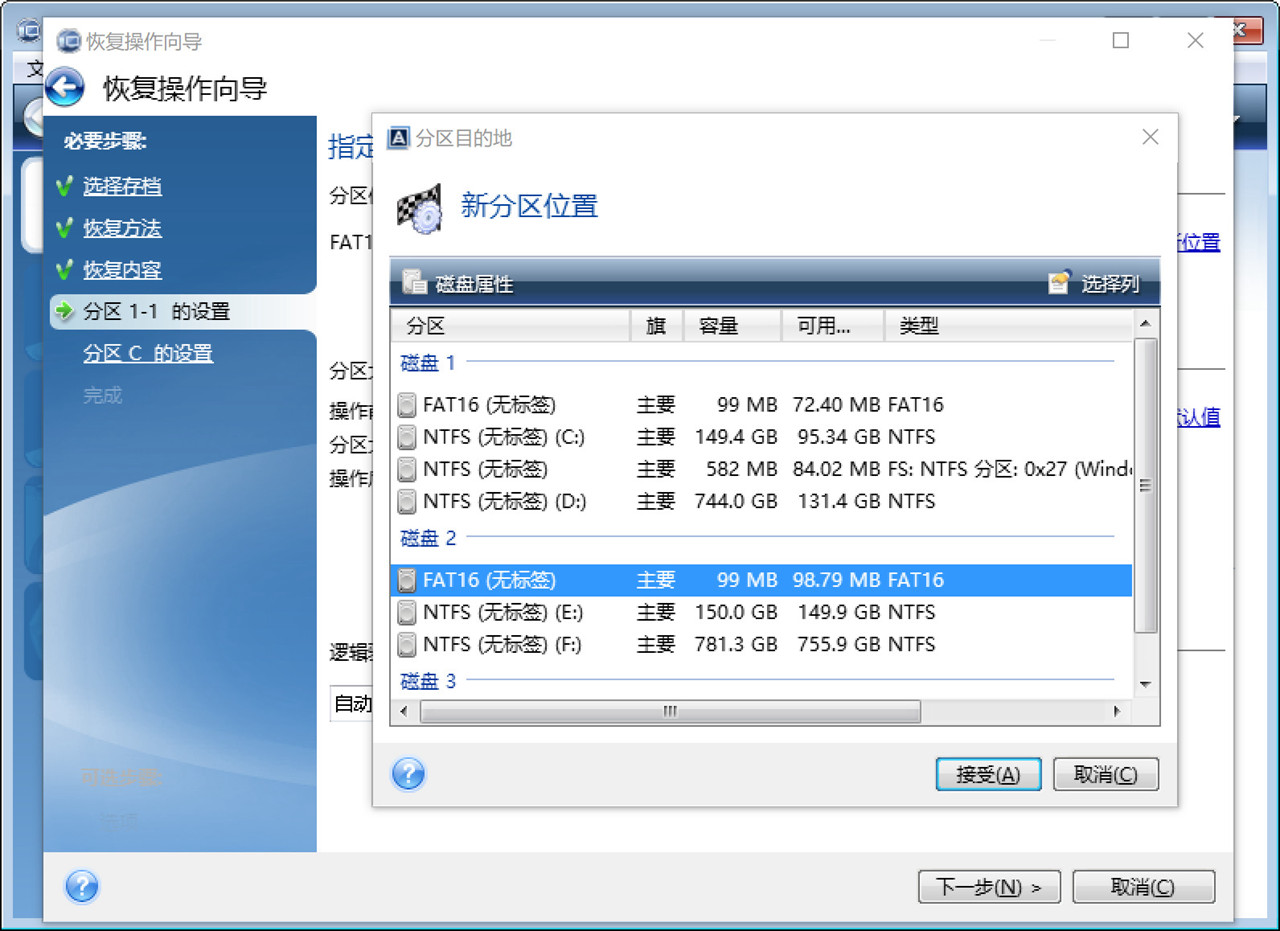Open the 选择列 column chooser icon
This screenshot has height=931, width=1280.
(x=1059, y=283)
